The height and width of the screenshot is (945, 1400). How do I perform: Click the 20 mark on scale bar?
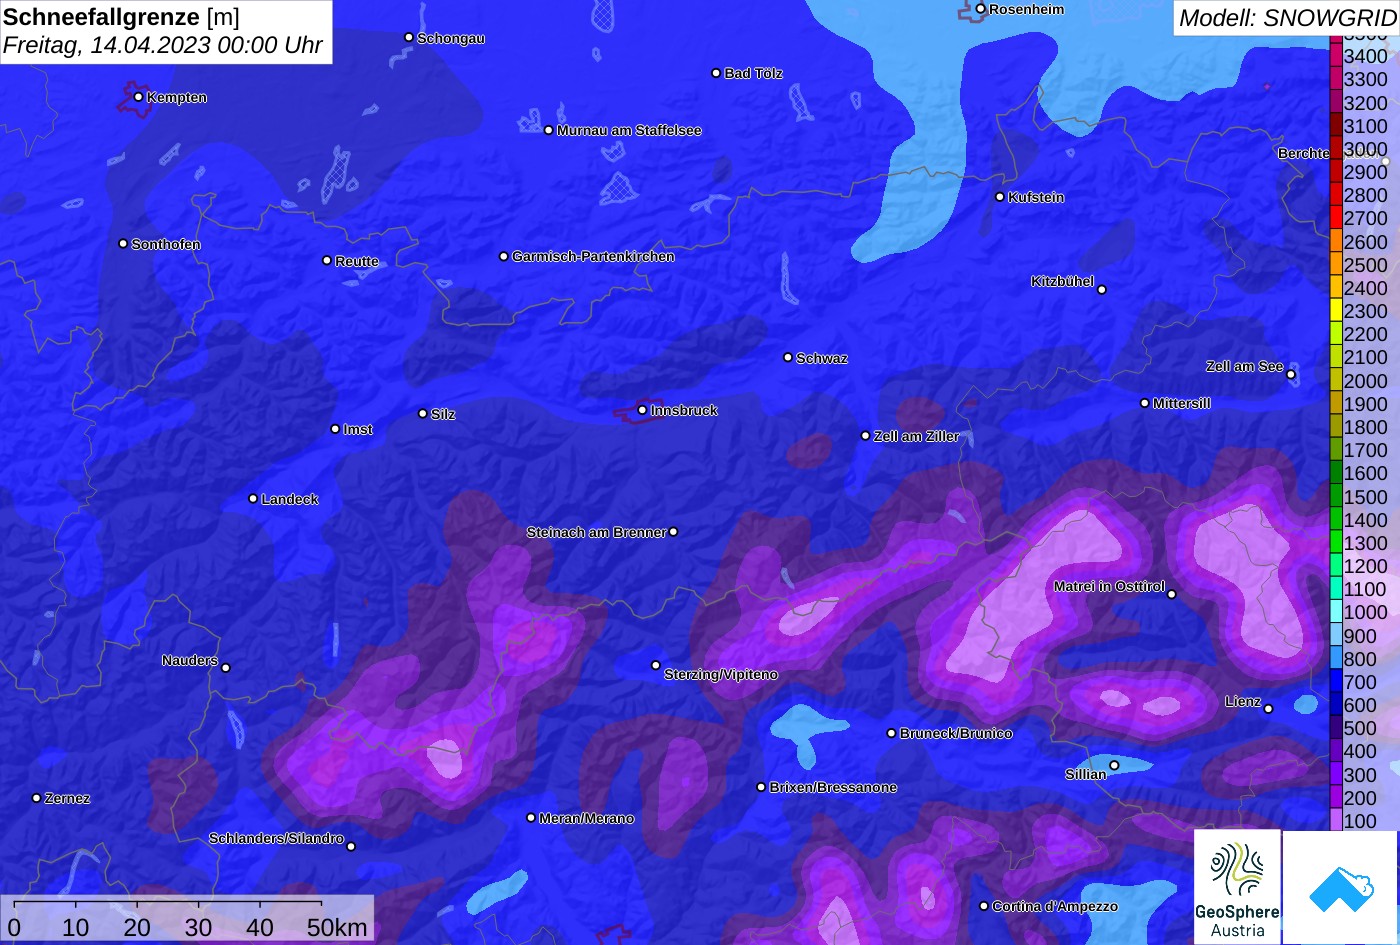[x=137, y=928]
